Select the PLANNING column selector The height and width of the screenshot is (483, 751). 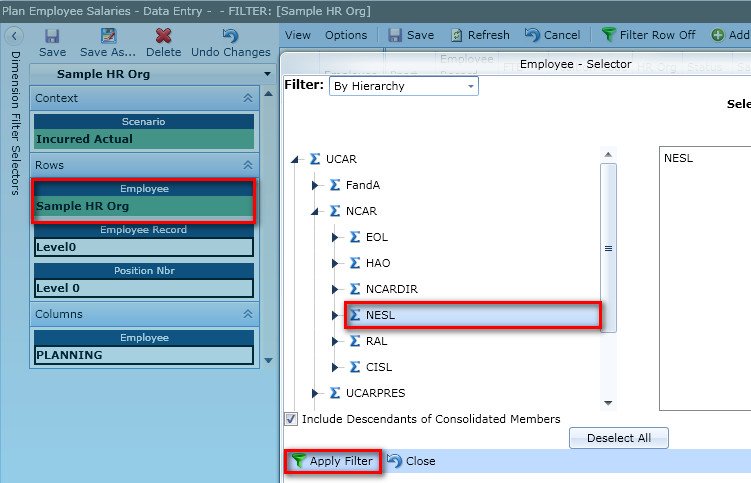point(144,355)
